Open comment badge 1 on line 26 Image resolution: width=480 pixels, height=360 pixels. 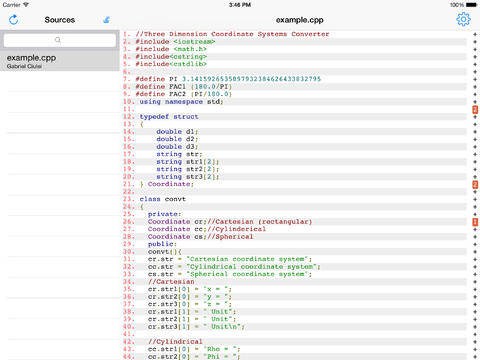pyautogui.click(x=475, y=222)
